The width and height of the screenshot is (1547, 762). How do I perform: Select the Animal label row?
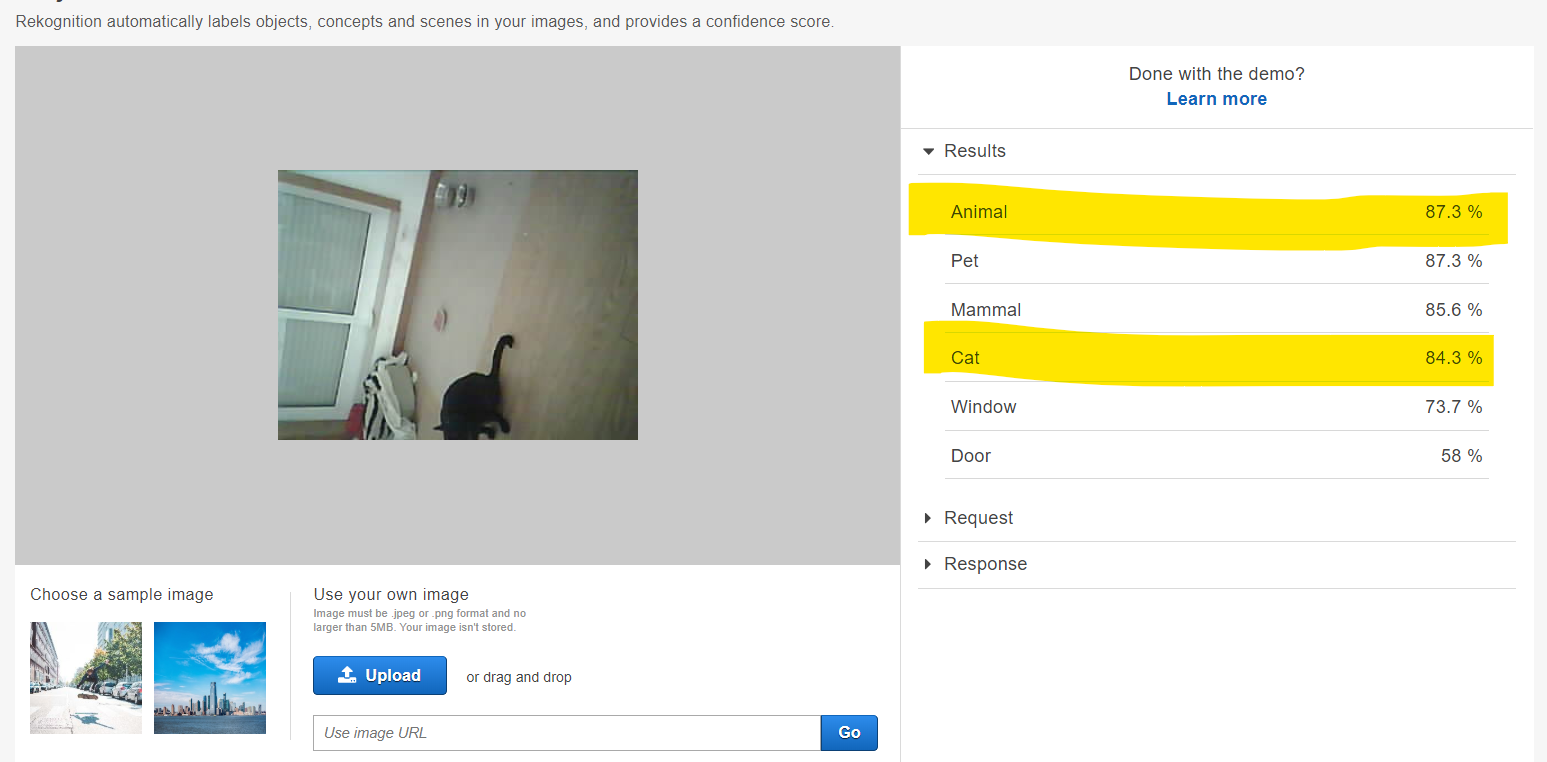coord(1216,212)
